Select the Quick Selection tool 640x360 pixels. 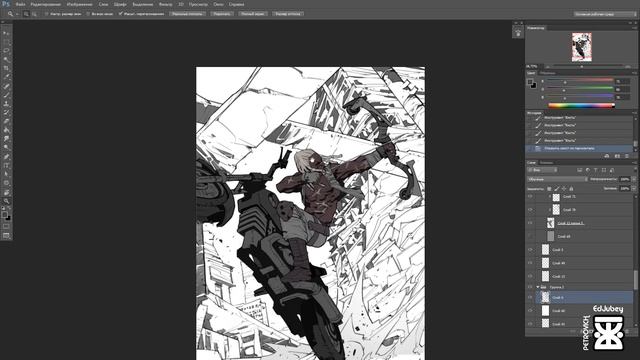click(x=6, y=60)
